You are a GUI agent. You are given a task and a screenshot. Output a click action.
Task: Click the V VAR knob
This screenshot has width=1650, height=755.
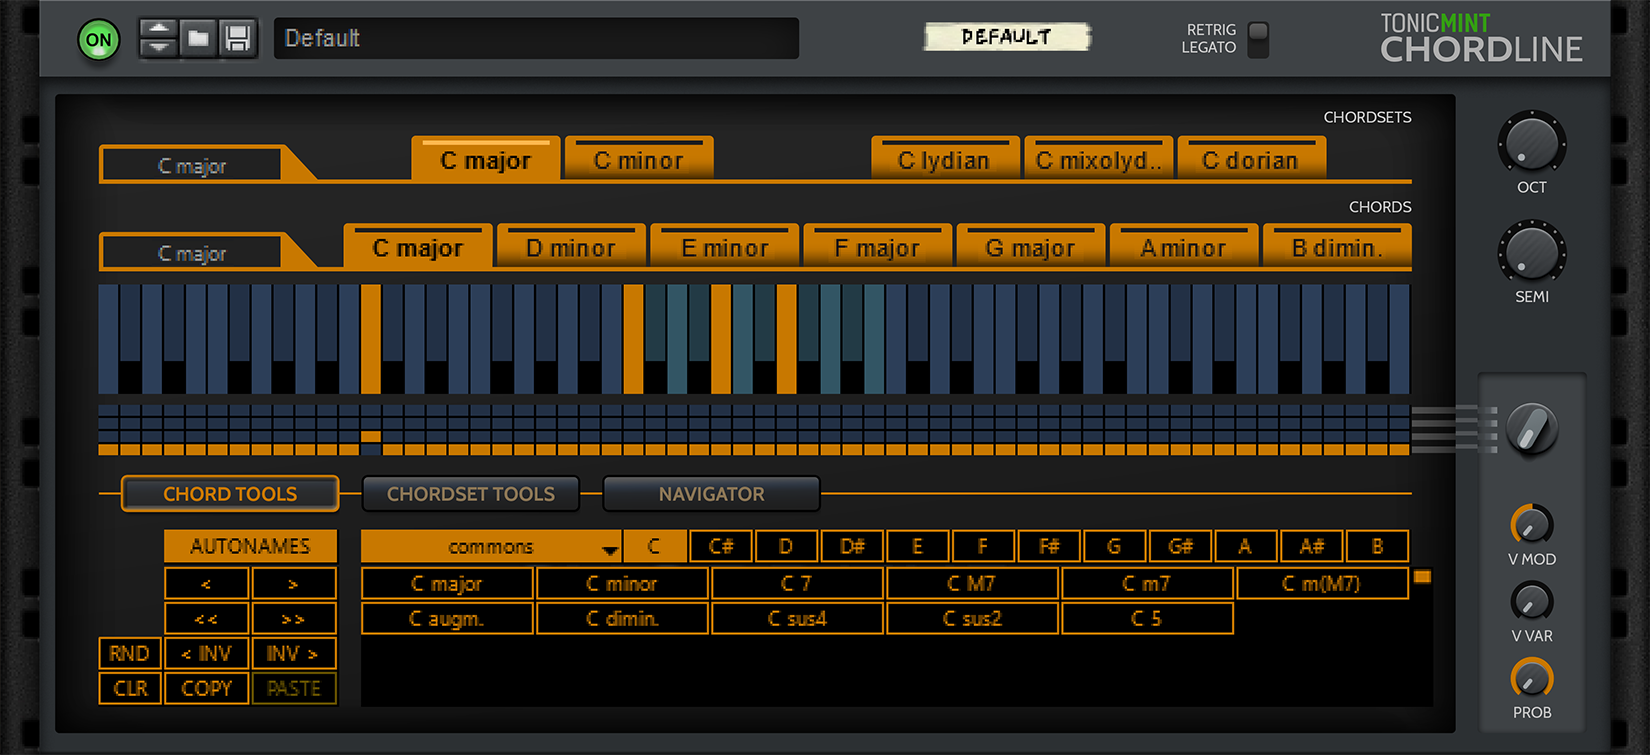(x=1531, y=602)
